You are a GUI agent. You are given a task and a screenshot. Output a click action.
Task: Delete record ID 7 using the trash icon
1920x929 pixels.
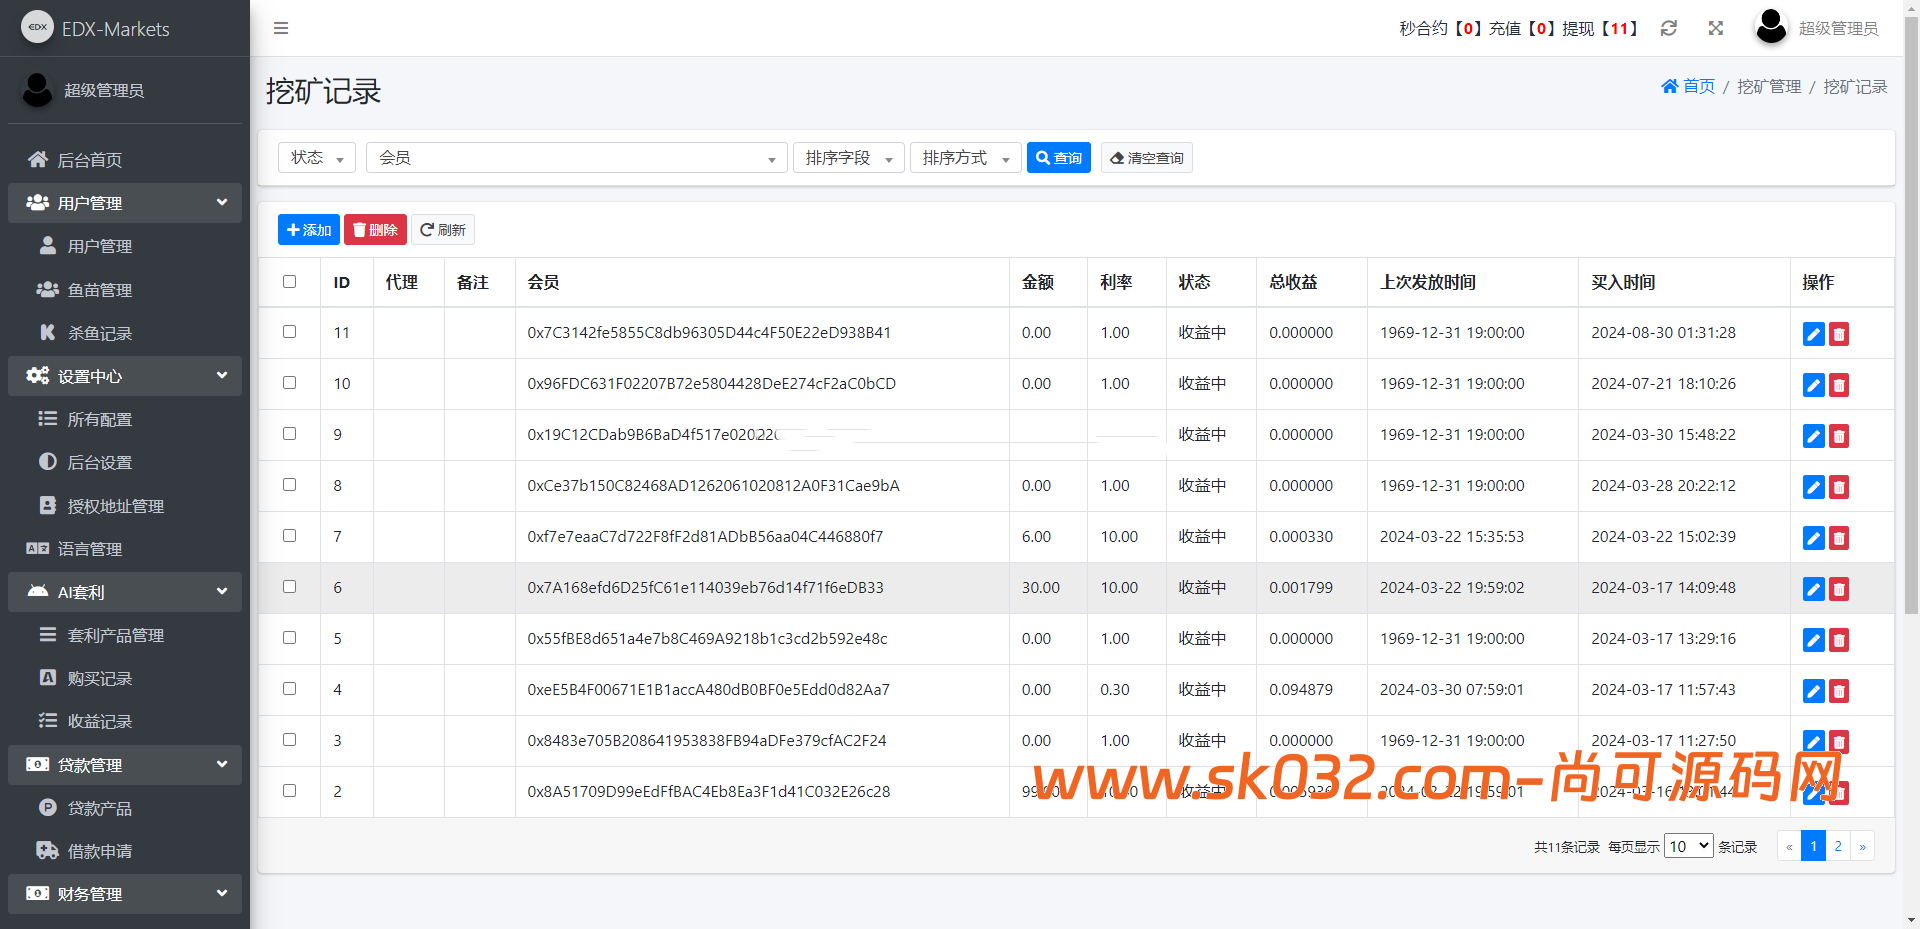pyautogui.click(x=1838, y=538)
